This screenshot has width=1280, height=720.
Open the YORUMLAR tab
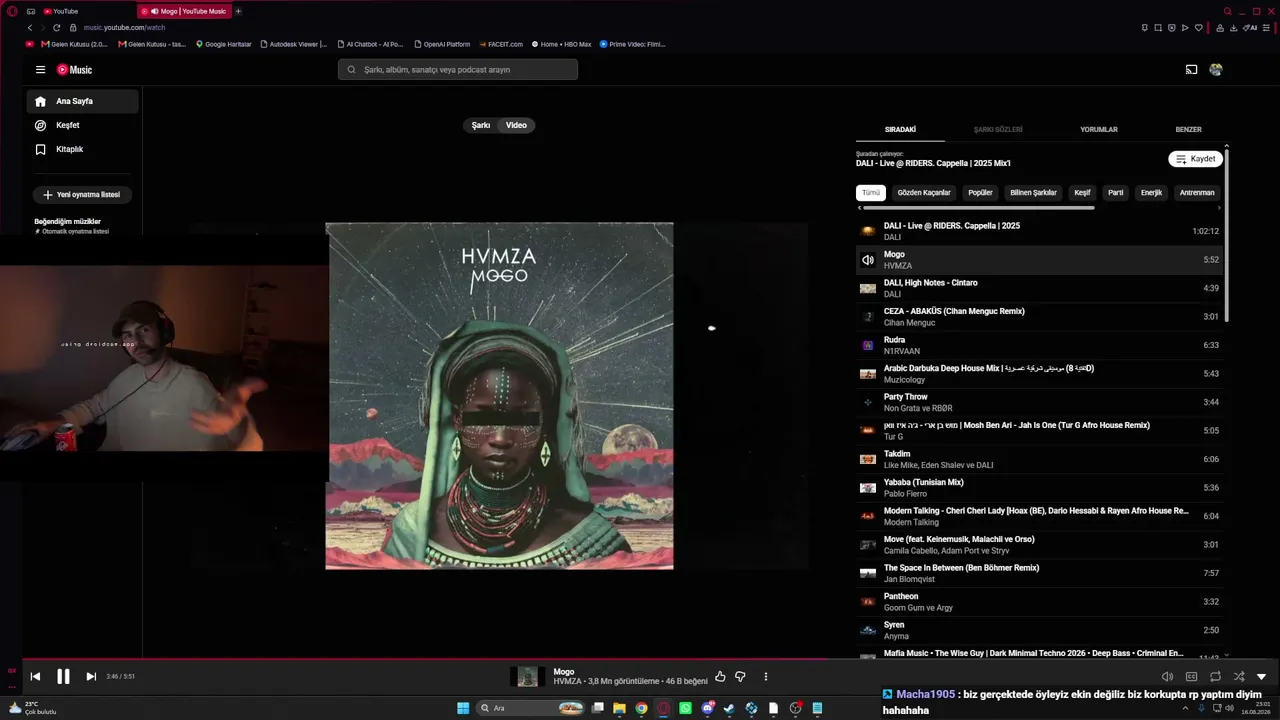1099,130
